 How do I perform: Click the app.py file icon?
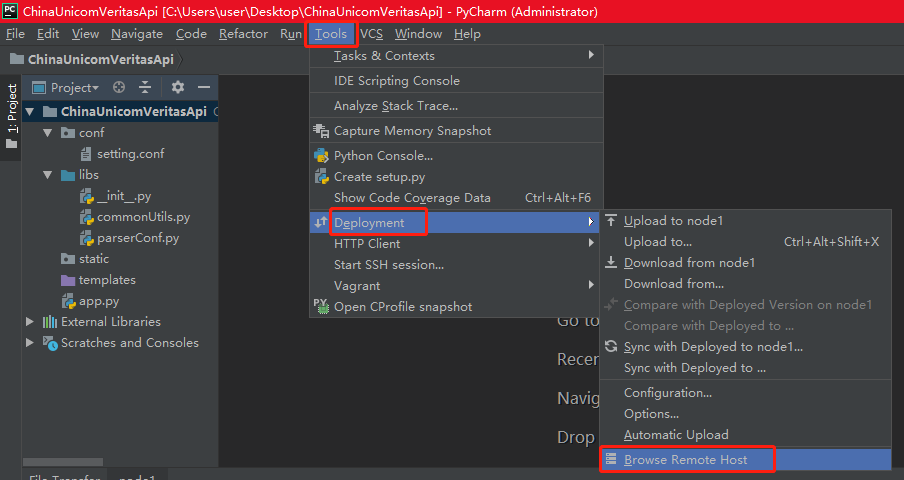tap(69, 301)
